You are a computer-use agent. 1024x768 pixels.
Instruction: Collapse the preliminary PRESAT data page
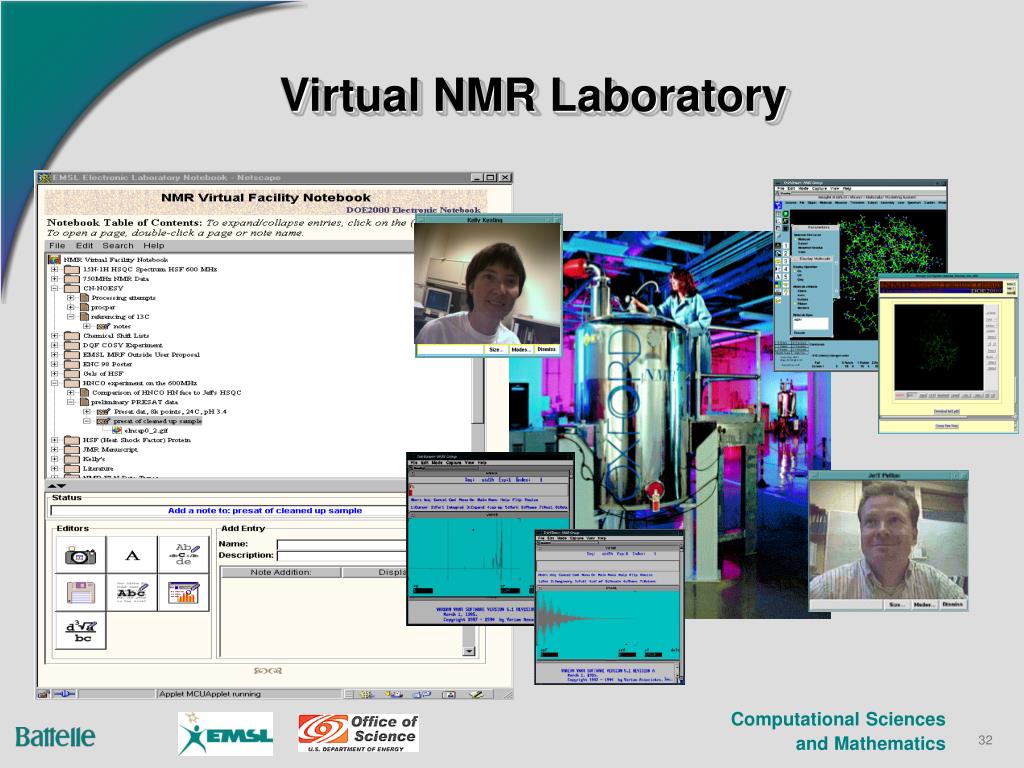point(71,402)
